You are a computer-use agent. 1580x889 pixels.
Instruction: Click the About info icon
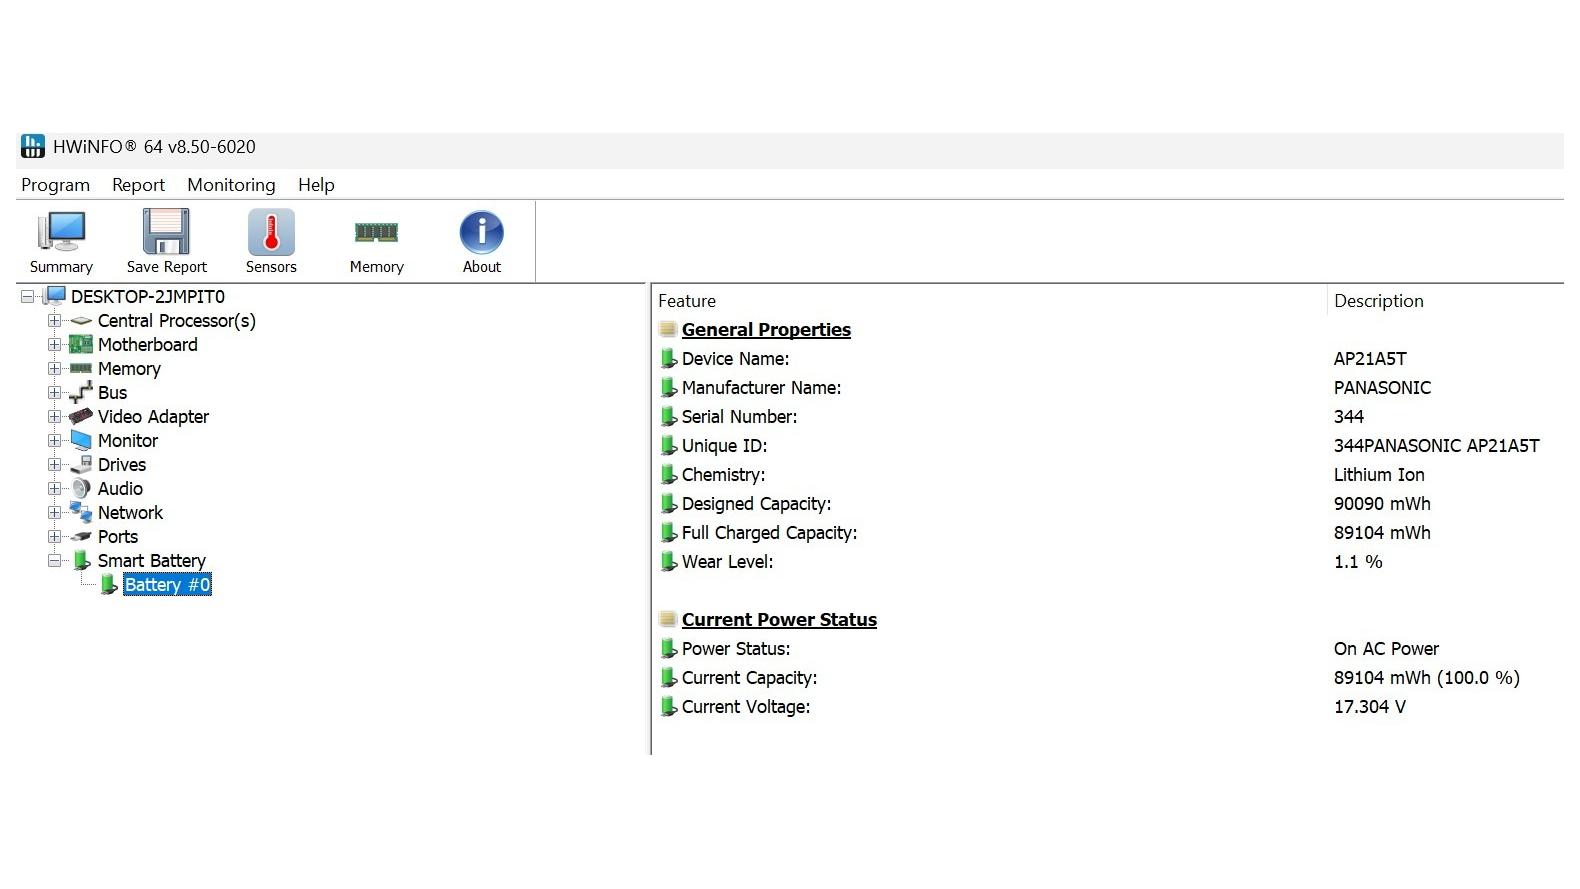481,232
